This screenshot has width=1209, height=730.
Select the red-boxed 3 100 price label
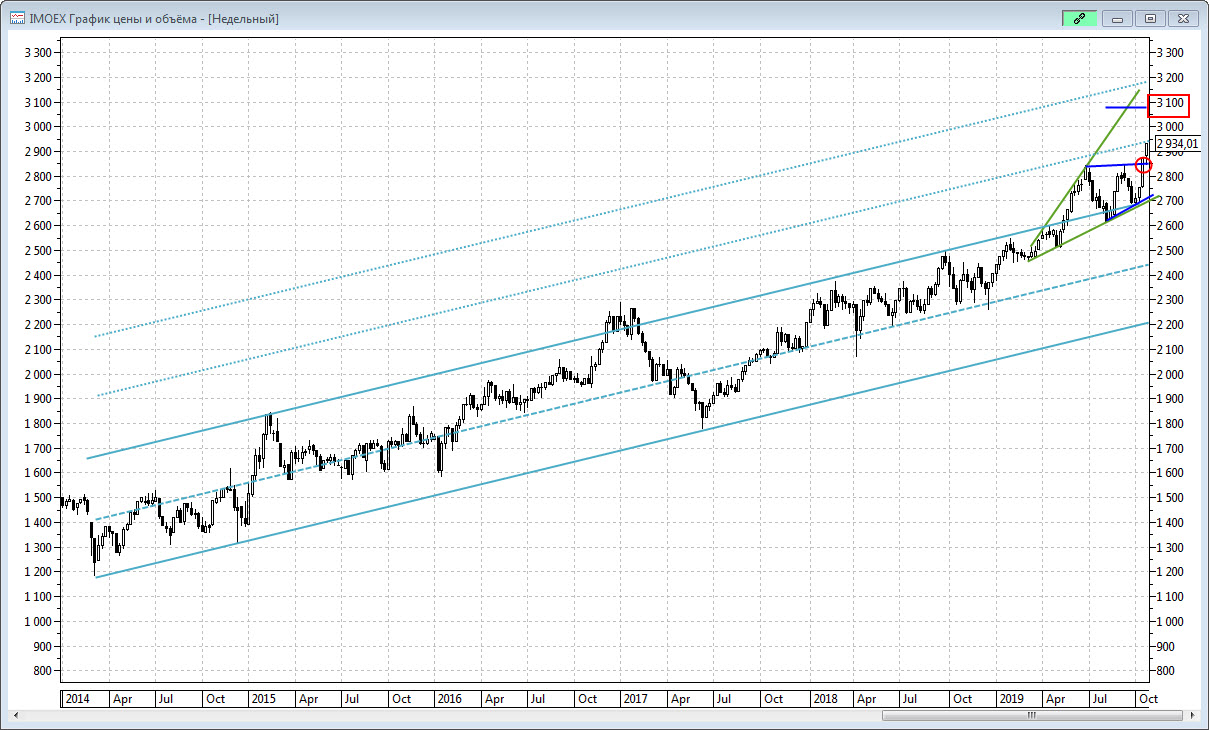(1168, 103)
